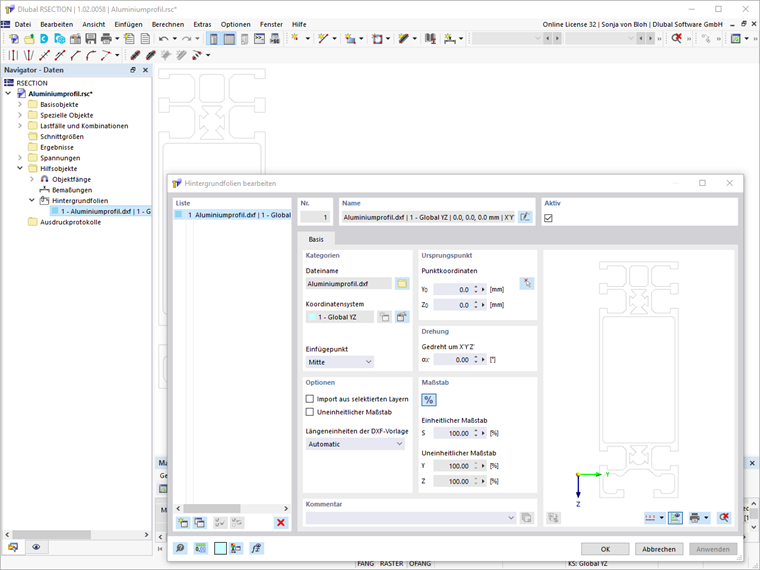Click the Anwenden button

[x=713, y=549]
